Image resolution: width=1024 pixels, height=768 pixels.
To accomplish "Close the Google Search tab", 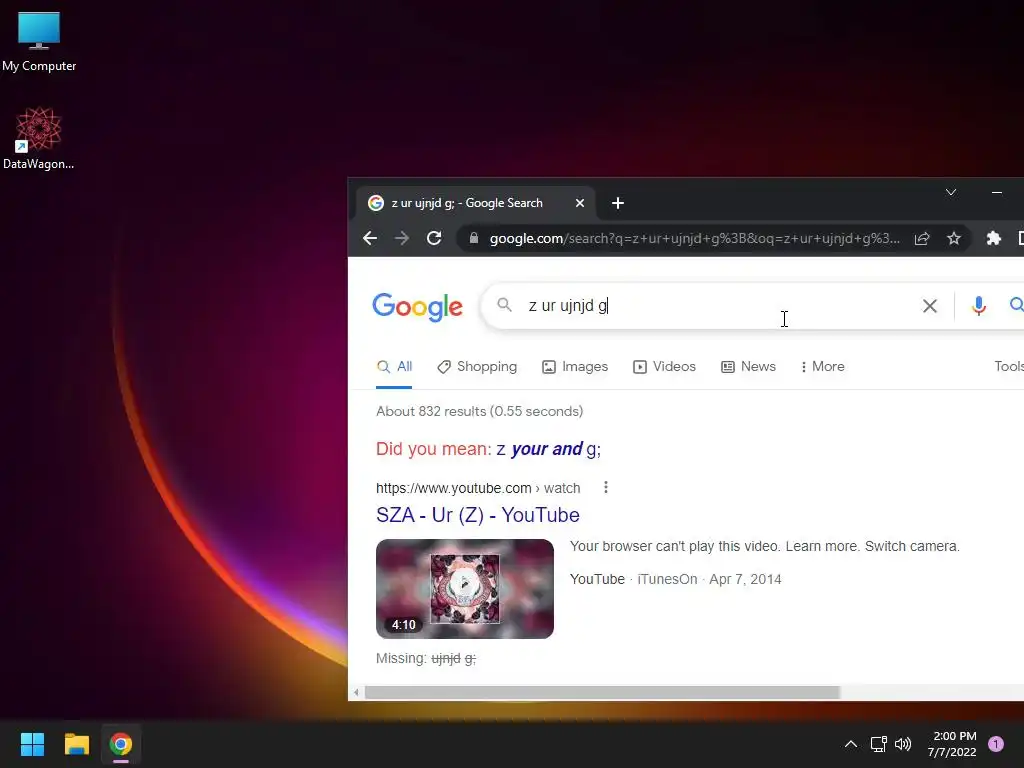I will [579, 203].
